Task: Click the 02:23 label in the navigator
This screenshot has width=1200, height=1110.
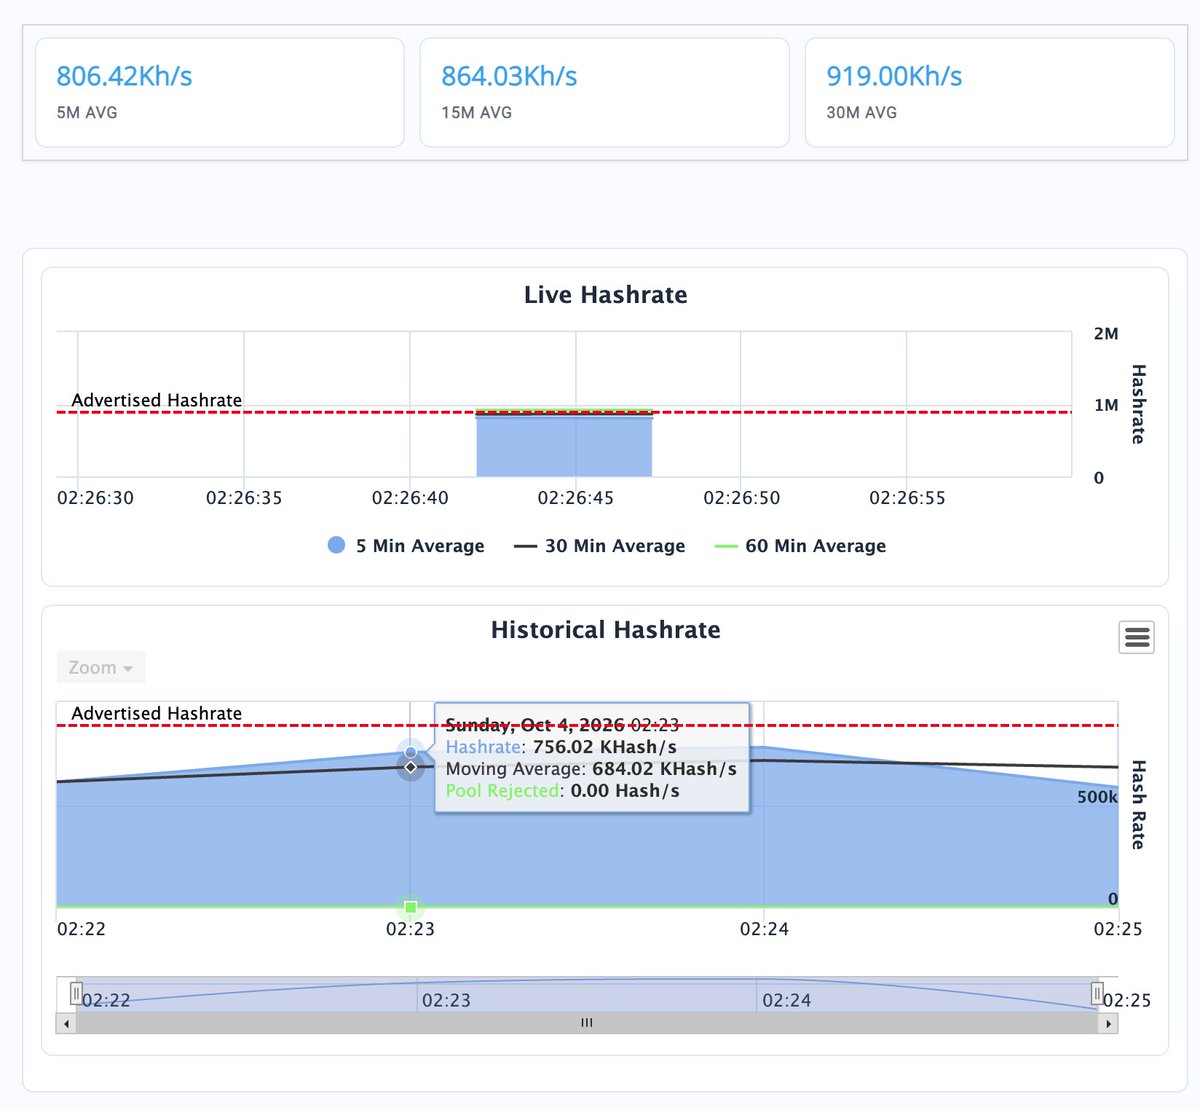Action: 446,1000
